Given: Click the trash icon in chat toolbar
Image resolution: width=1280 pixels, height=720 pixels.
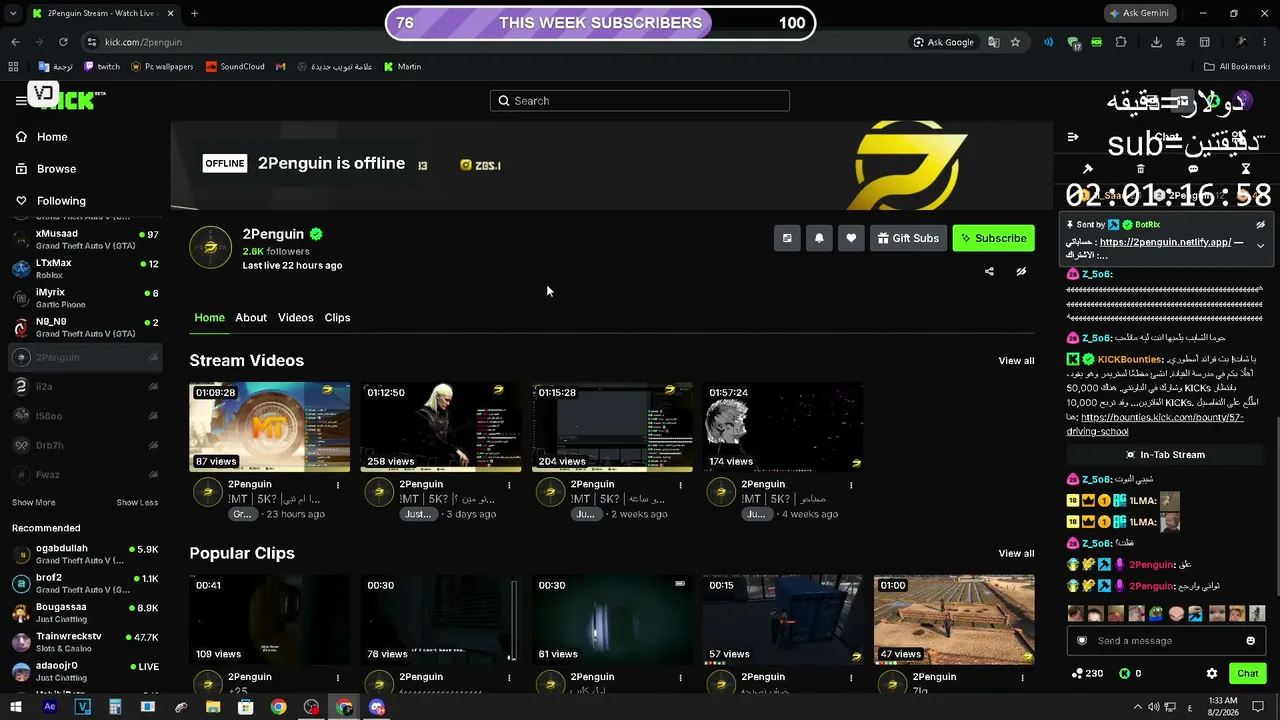Looking at the screenshot, I should tap(1140, 169).
